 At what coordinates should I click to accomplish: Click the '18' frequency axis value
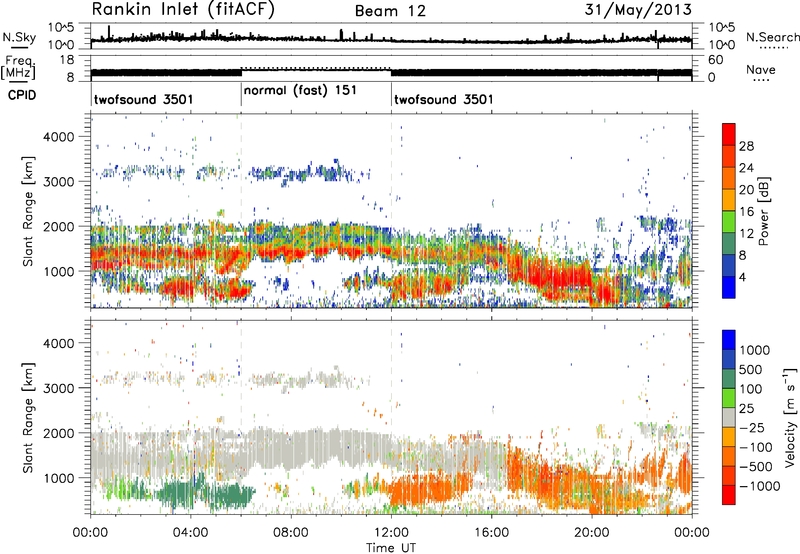(x=67, y=60)
